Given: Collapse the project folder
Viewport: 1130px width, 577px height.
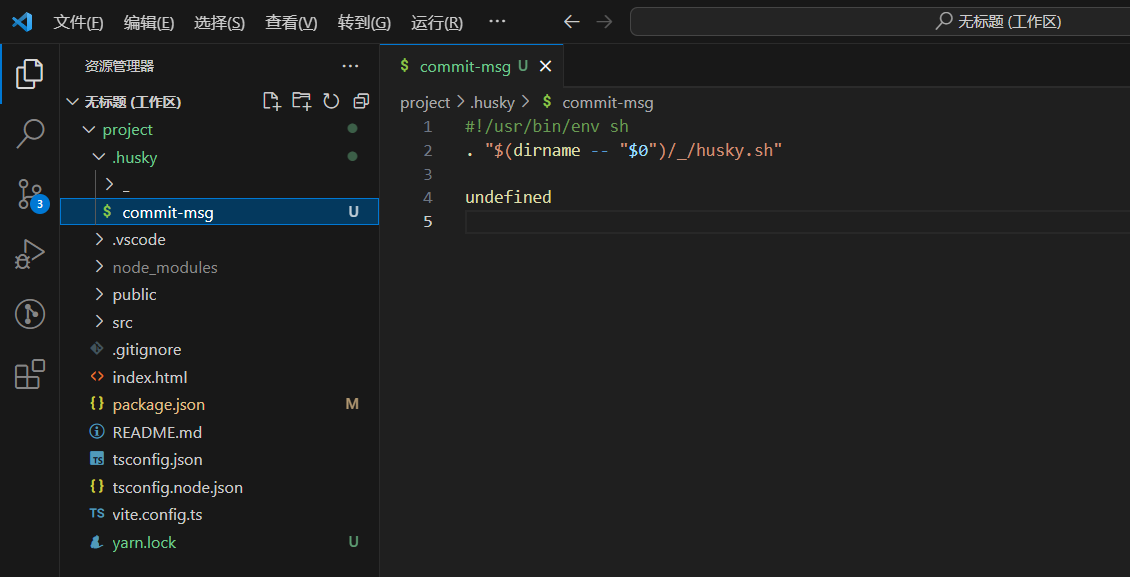Looking at the screenshot, I should click(89, 130).
